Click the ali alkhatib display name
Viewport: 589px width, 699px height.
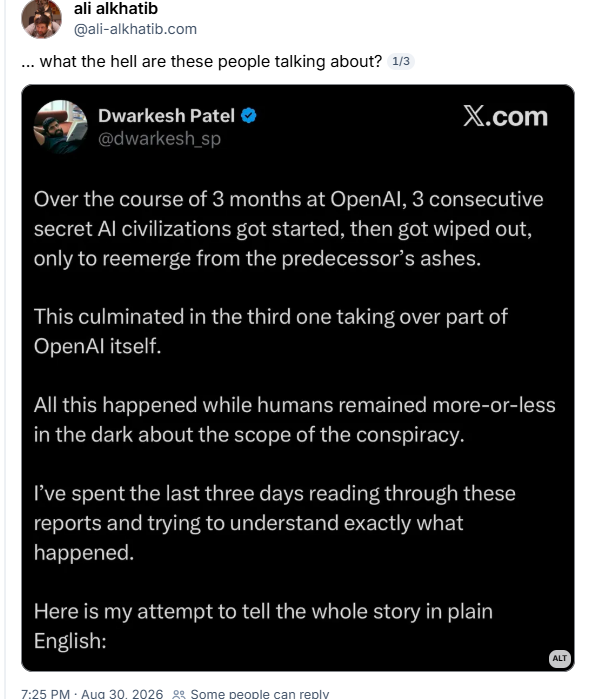coord(115,8)
